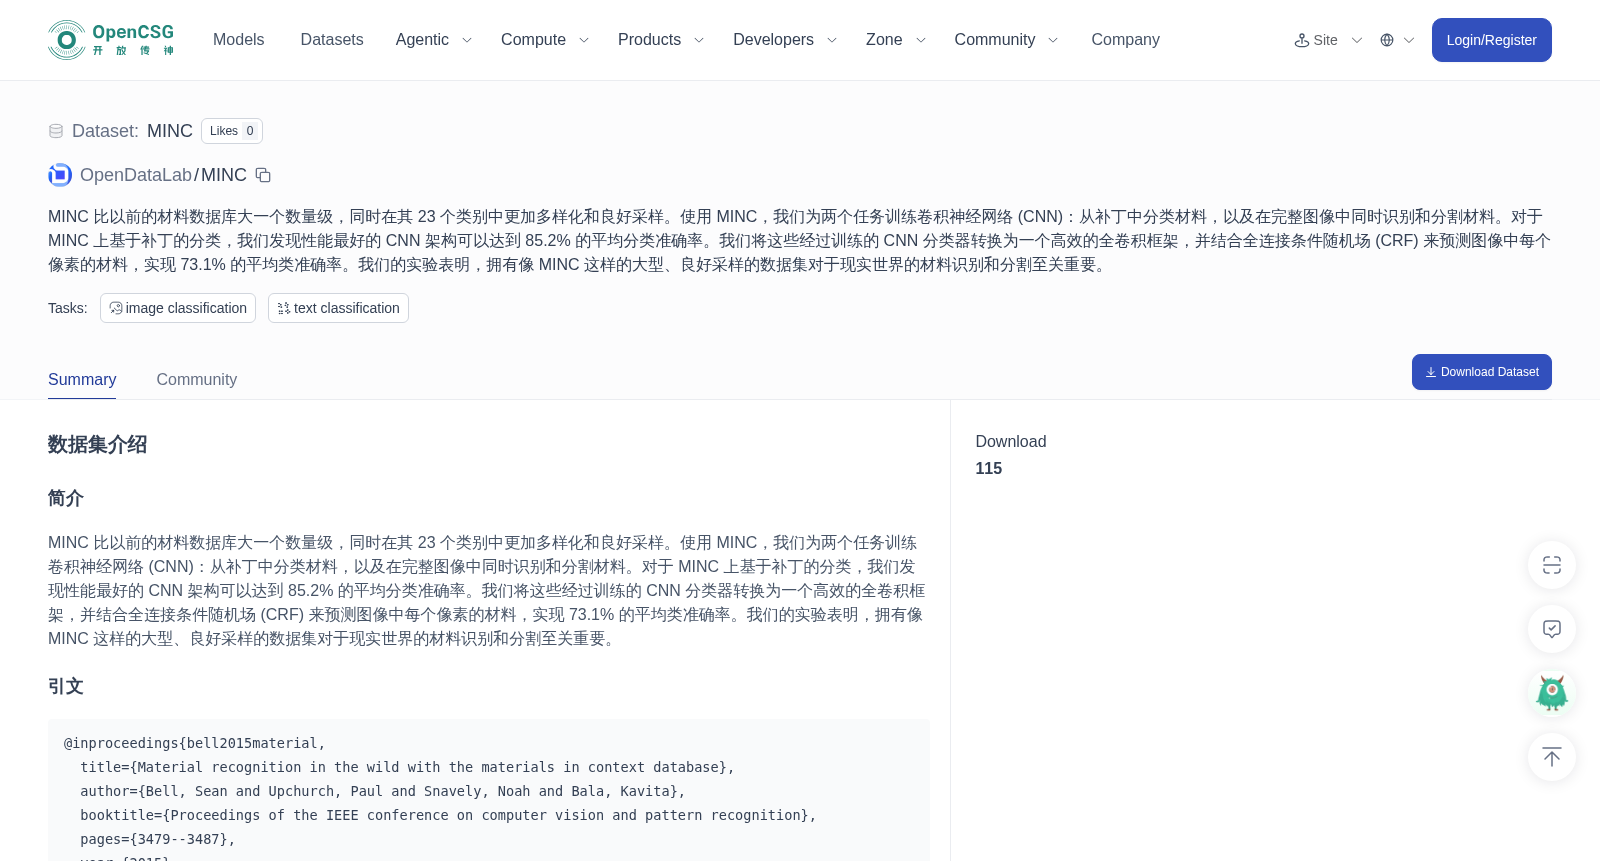The height and width of the screenshot is (861, 1600).
Task: Expand the Community navigation menu
Action: pyautogui.click(x=1006, y=40)
